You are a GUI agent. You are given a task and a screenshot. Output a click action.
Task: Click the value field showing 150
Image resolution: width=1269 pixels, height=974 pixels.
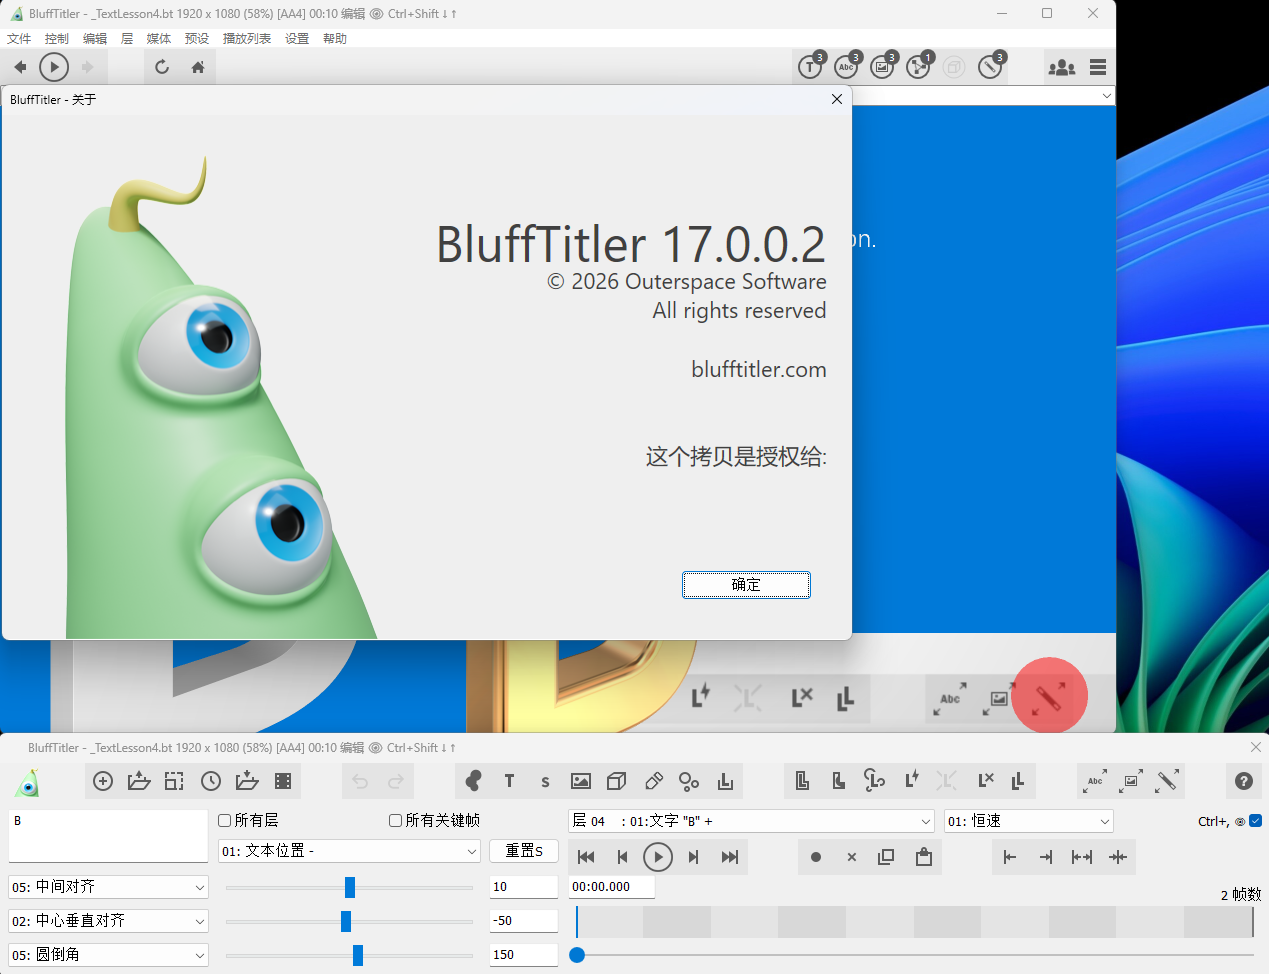(524, 955)
